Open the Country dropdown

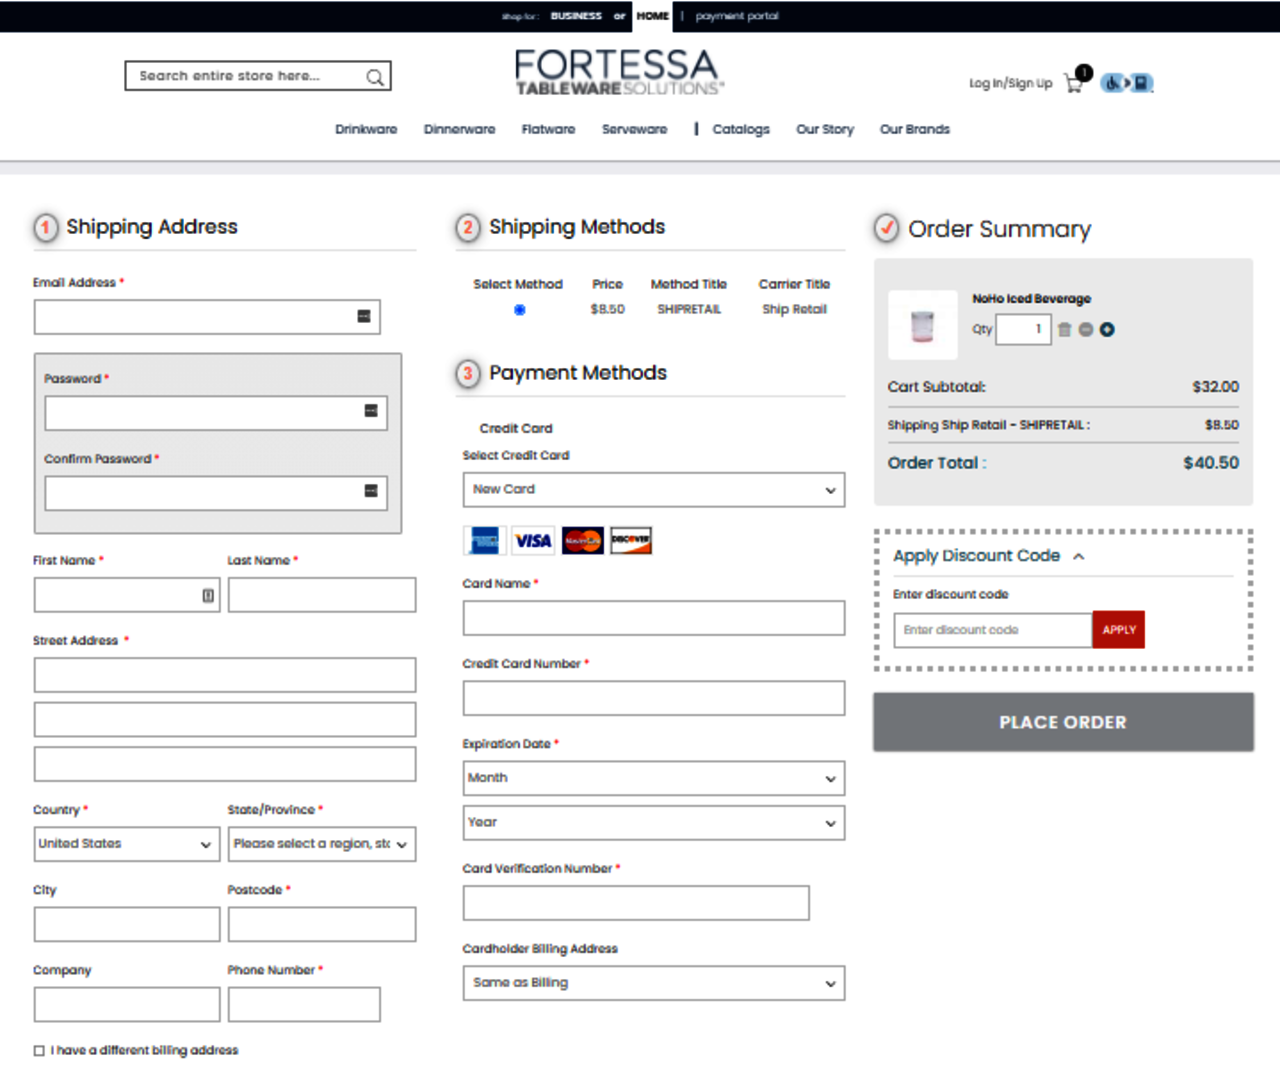(126, 844)
